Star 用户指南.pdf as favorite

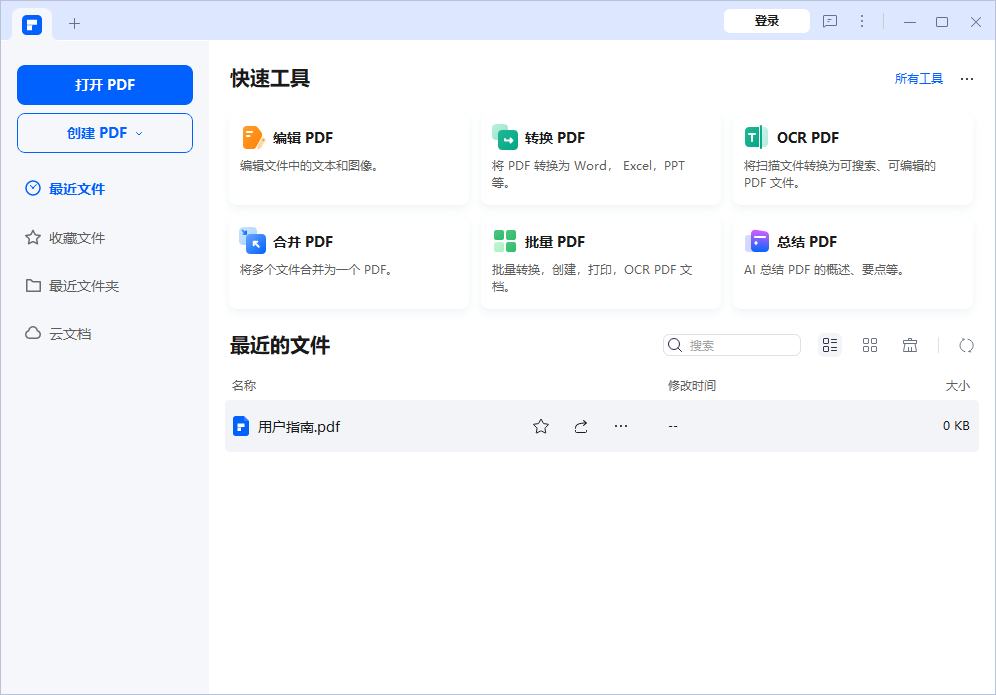541,425
